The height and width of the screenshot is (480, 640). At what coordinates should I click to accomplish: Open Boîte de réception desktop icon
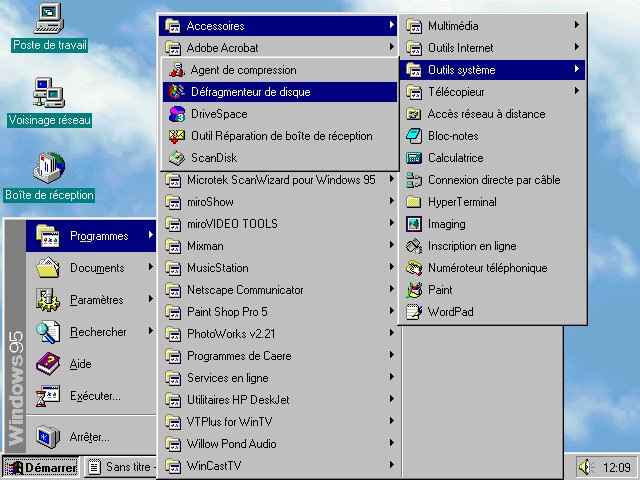point(49,177)
